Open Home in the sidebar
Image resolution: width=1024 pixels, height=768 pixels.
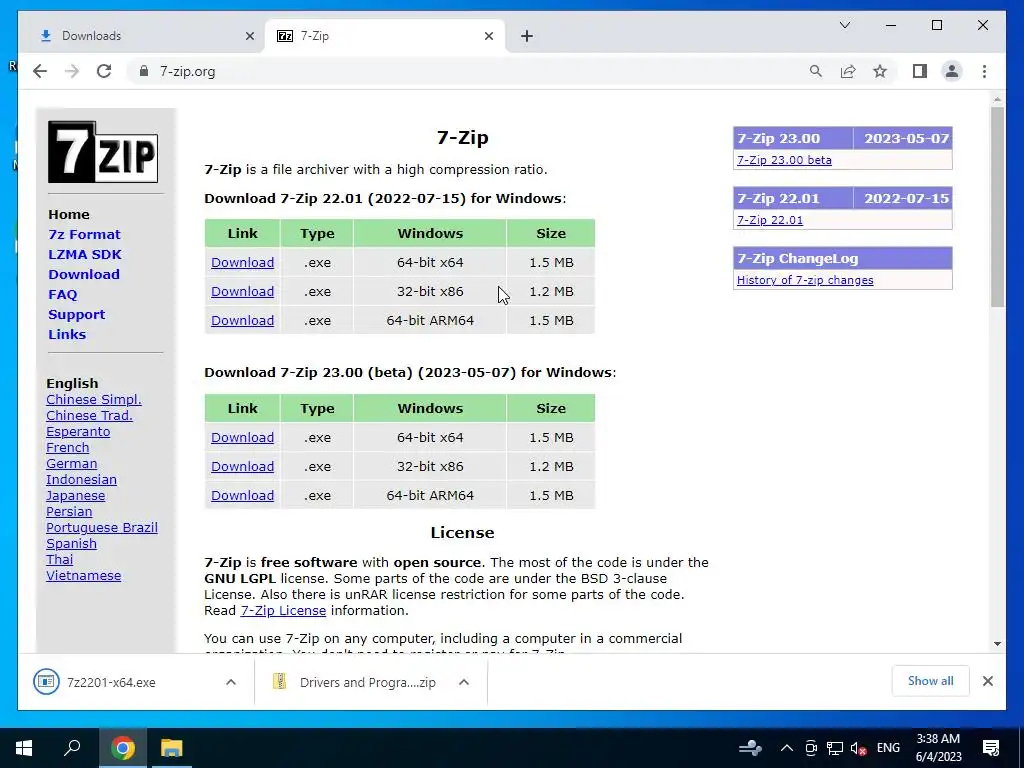[69, 214]
